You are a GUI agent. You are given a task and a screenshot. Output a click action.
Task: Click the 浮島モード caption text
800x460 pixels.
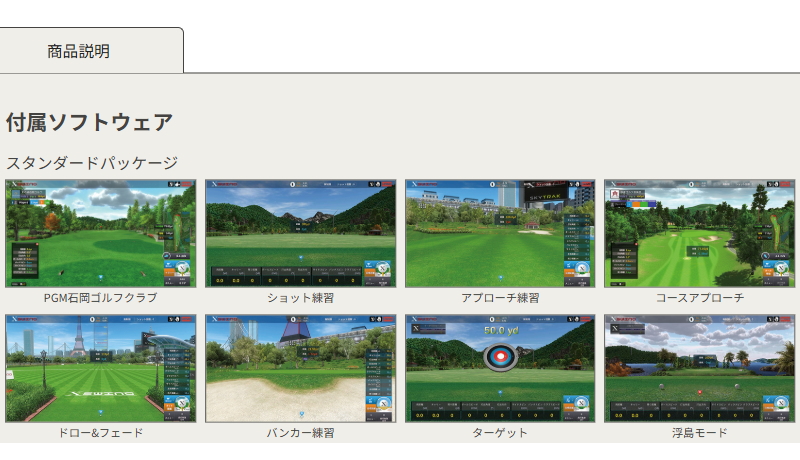(x=699, y=433)
